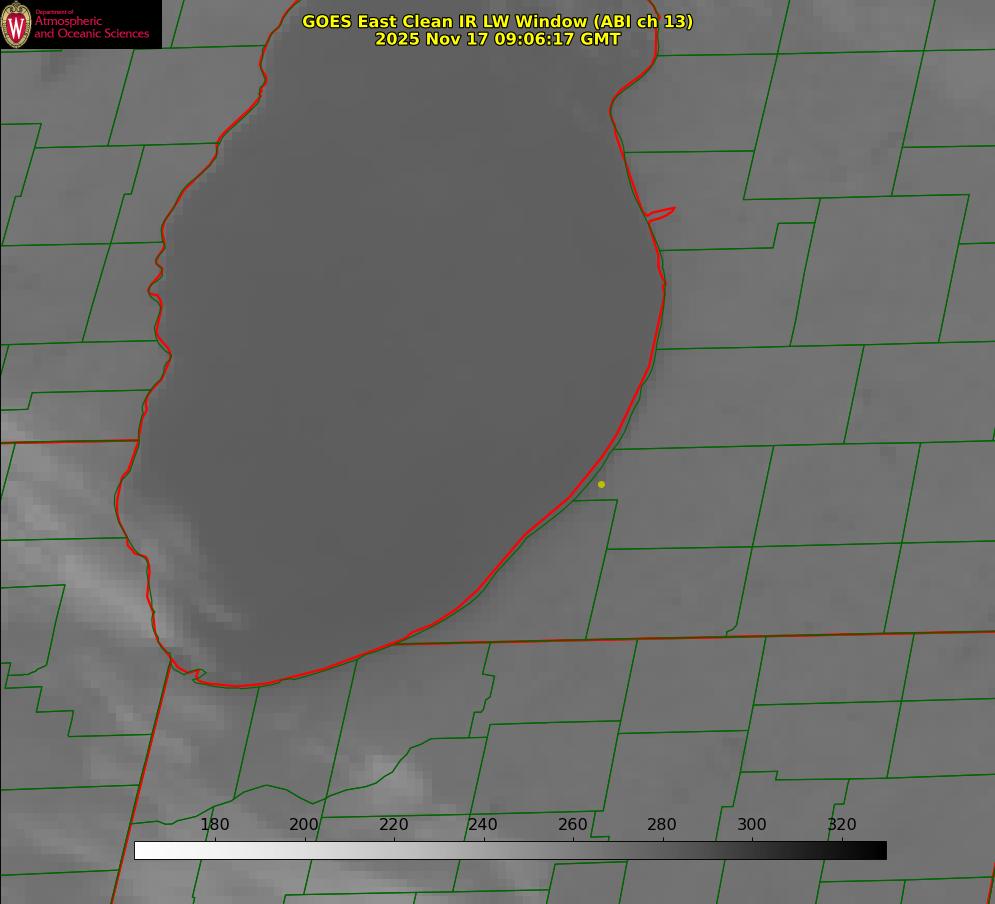Click the 240 value on the temperature scale
The width and height of the screenshot is (995, 904).
(483, 825)
